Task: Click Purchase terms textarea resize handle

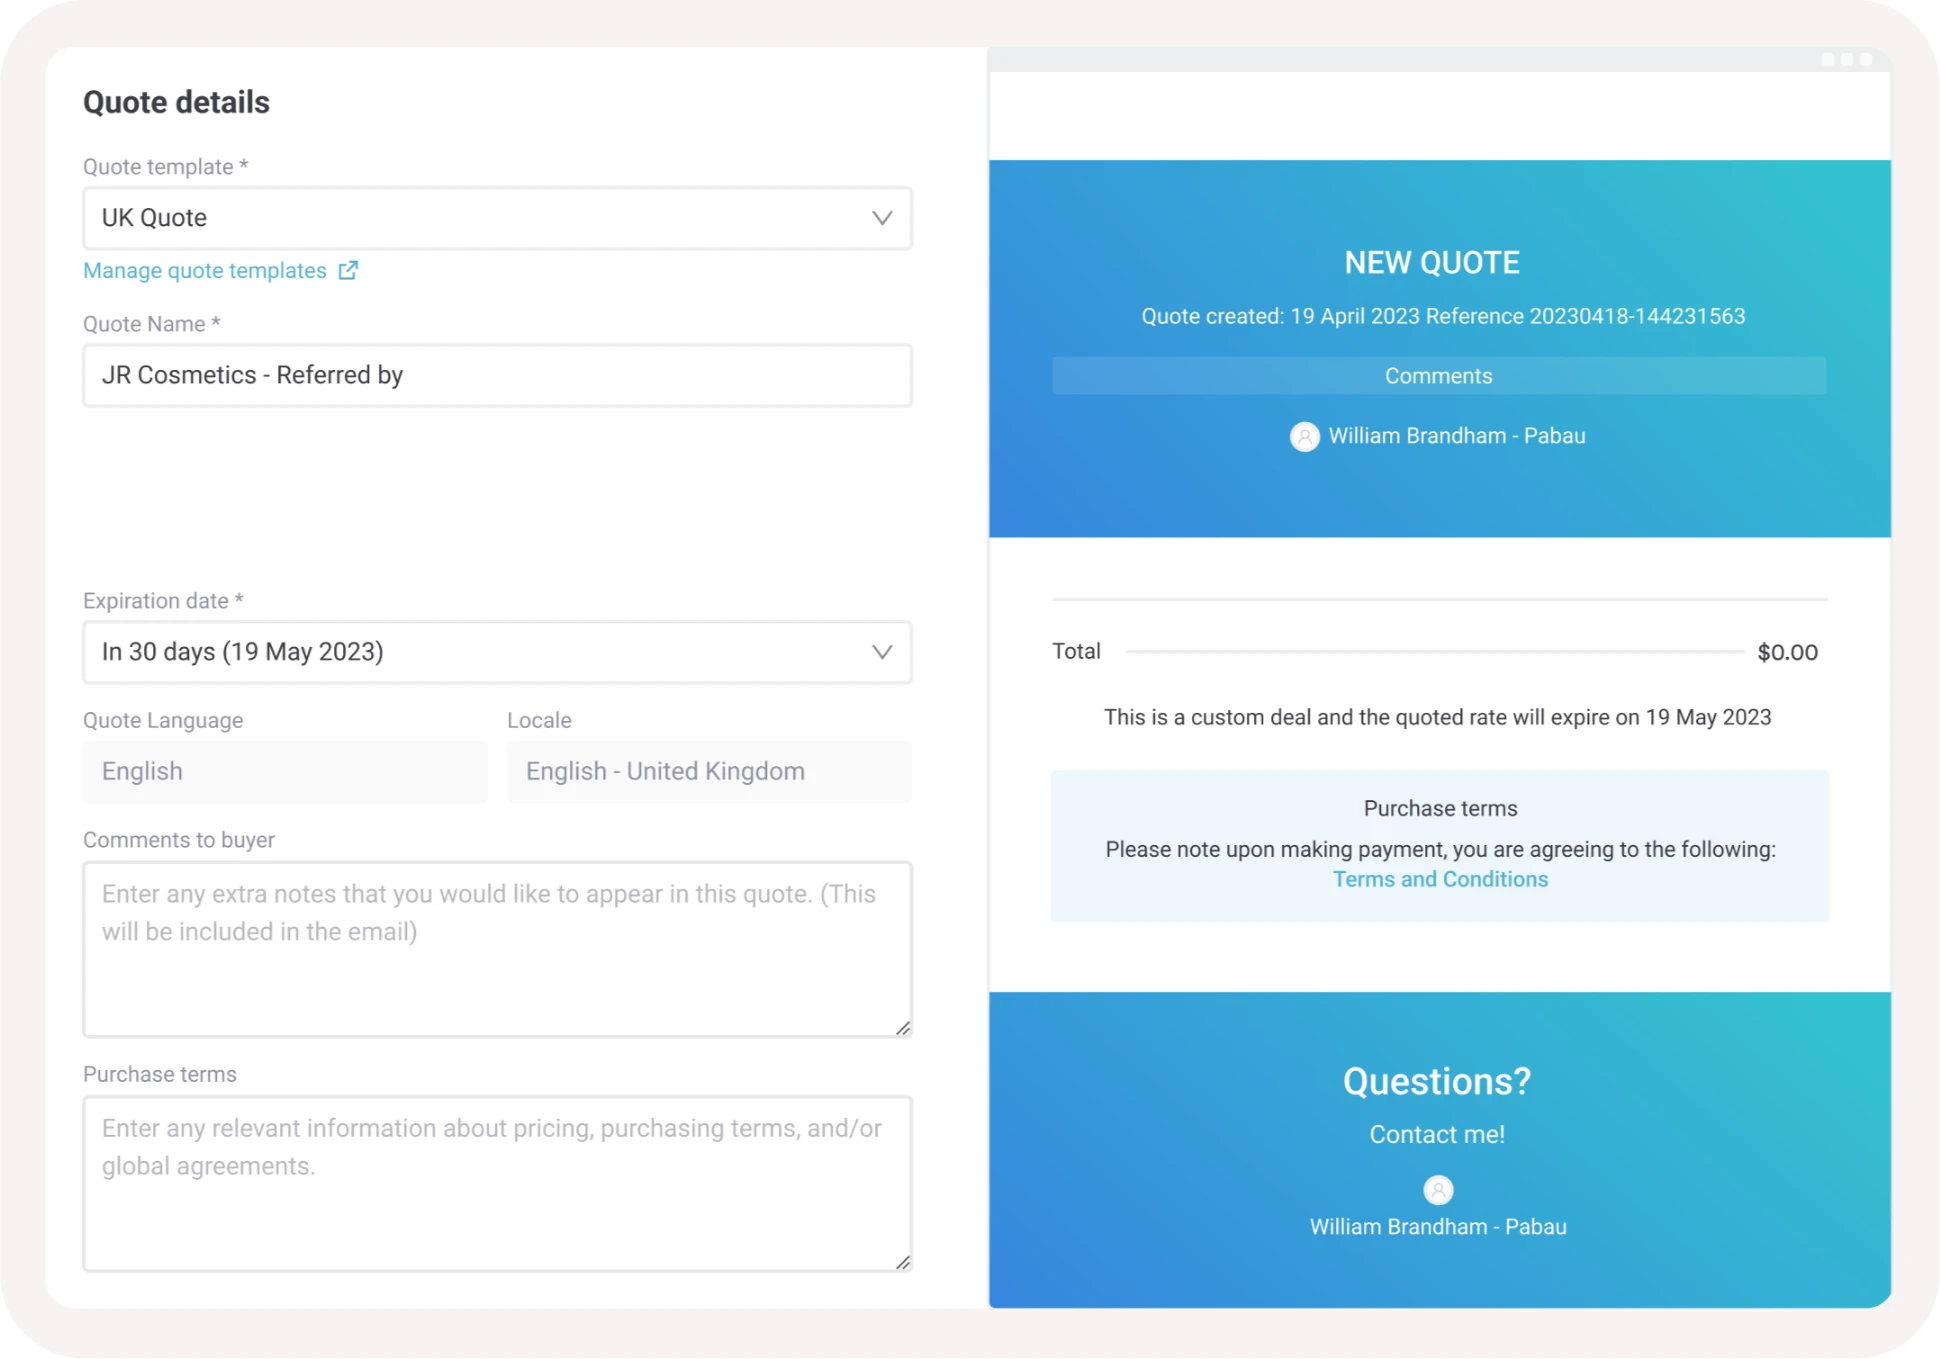Action: [902, 1262]
